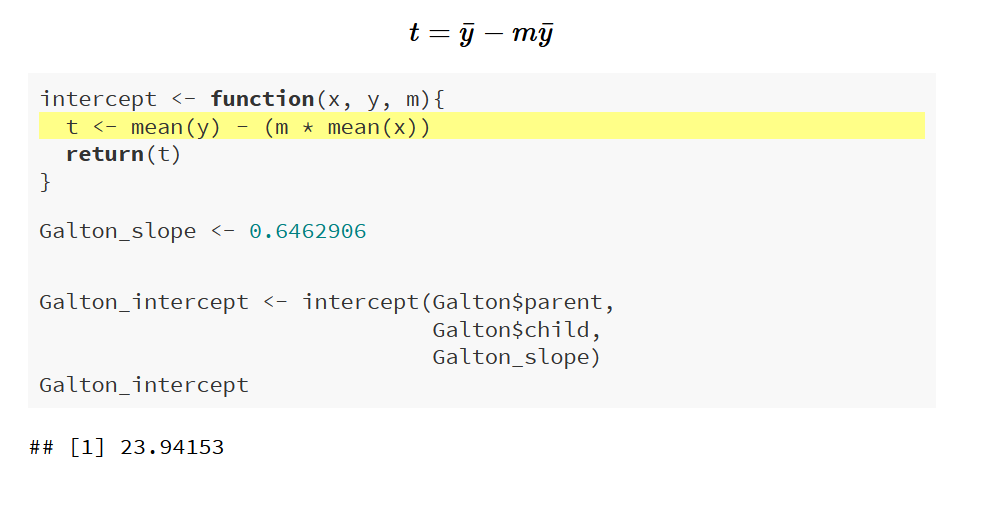Click the bold "function" keyword
Viewport: 984px width, 515px height.
click(262, 99)
